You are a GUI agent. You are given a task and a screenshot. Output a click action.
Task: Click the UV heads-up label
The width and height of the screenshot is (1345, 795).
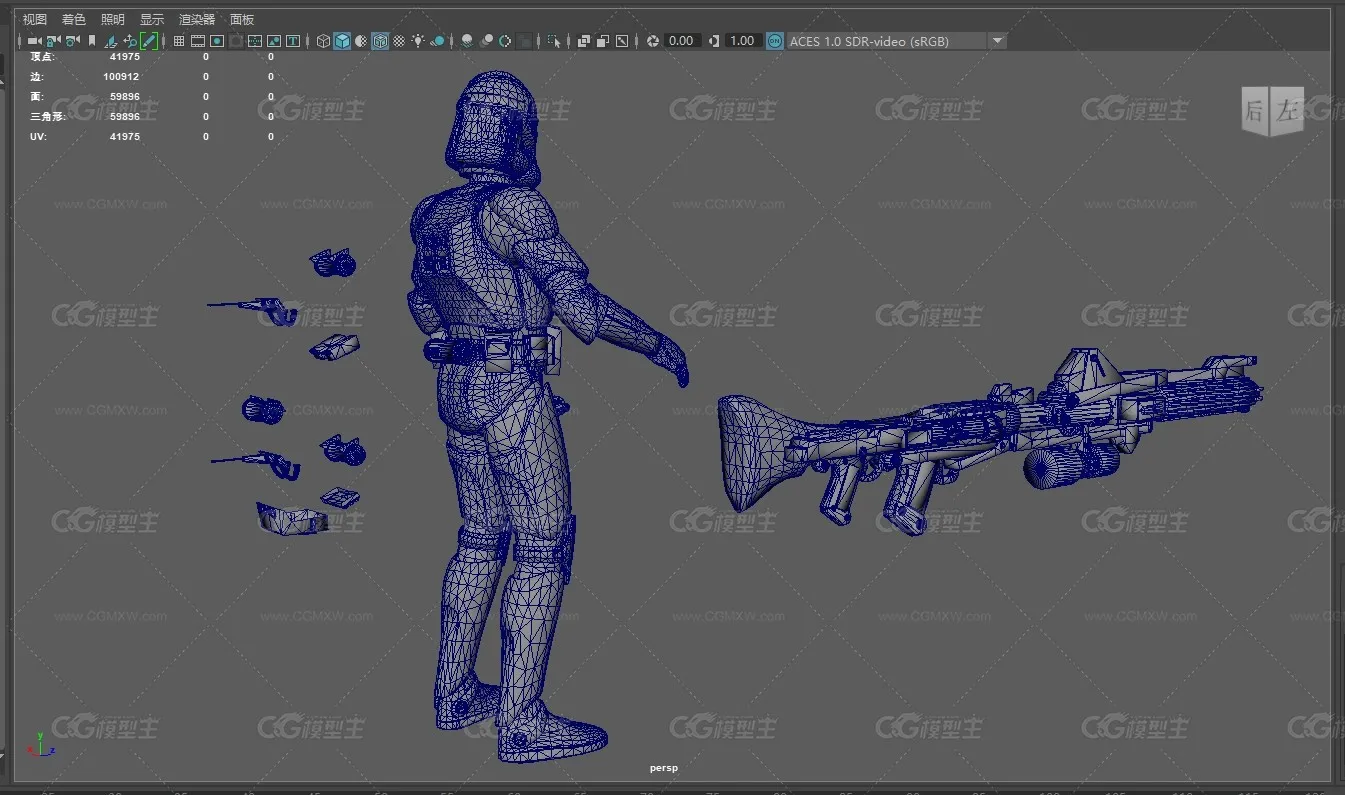point(38,137)
